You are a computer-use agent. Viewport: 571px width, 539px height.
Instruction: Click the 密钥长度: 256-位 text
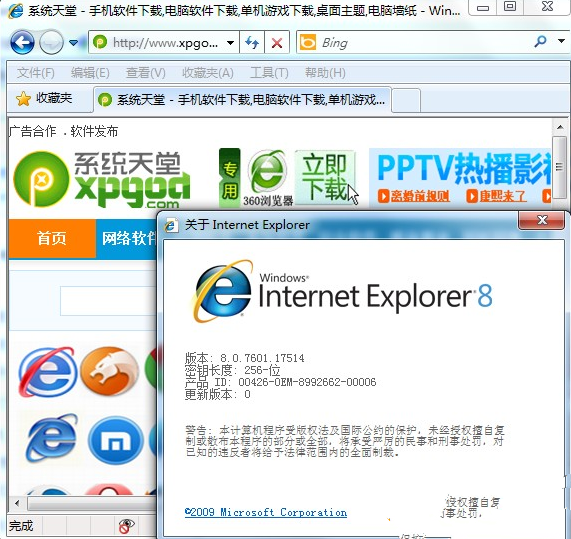point(232,370)
